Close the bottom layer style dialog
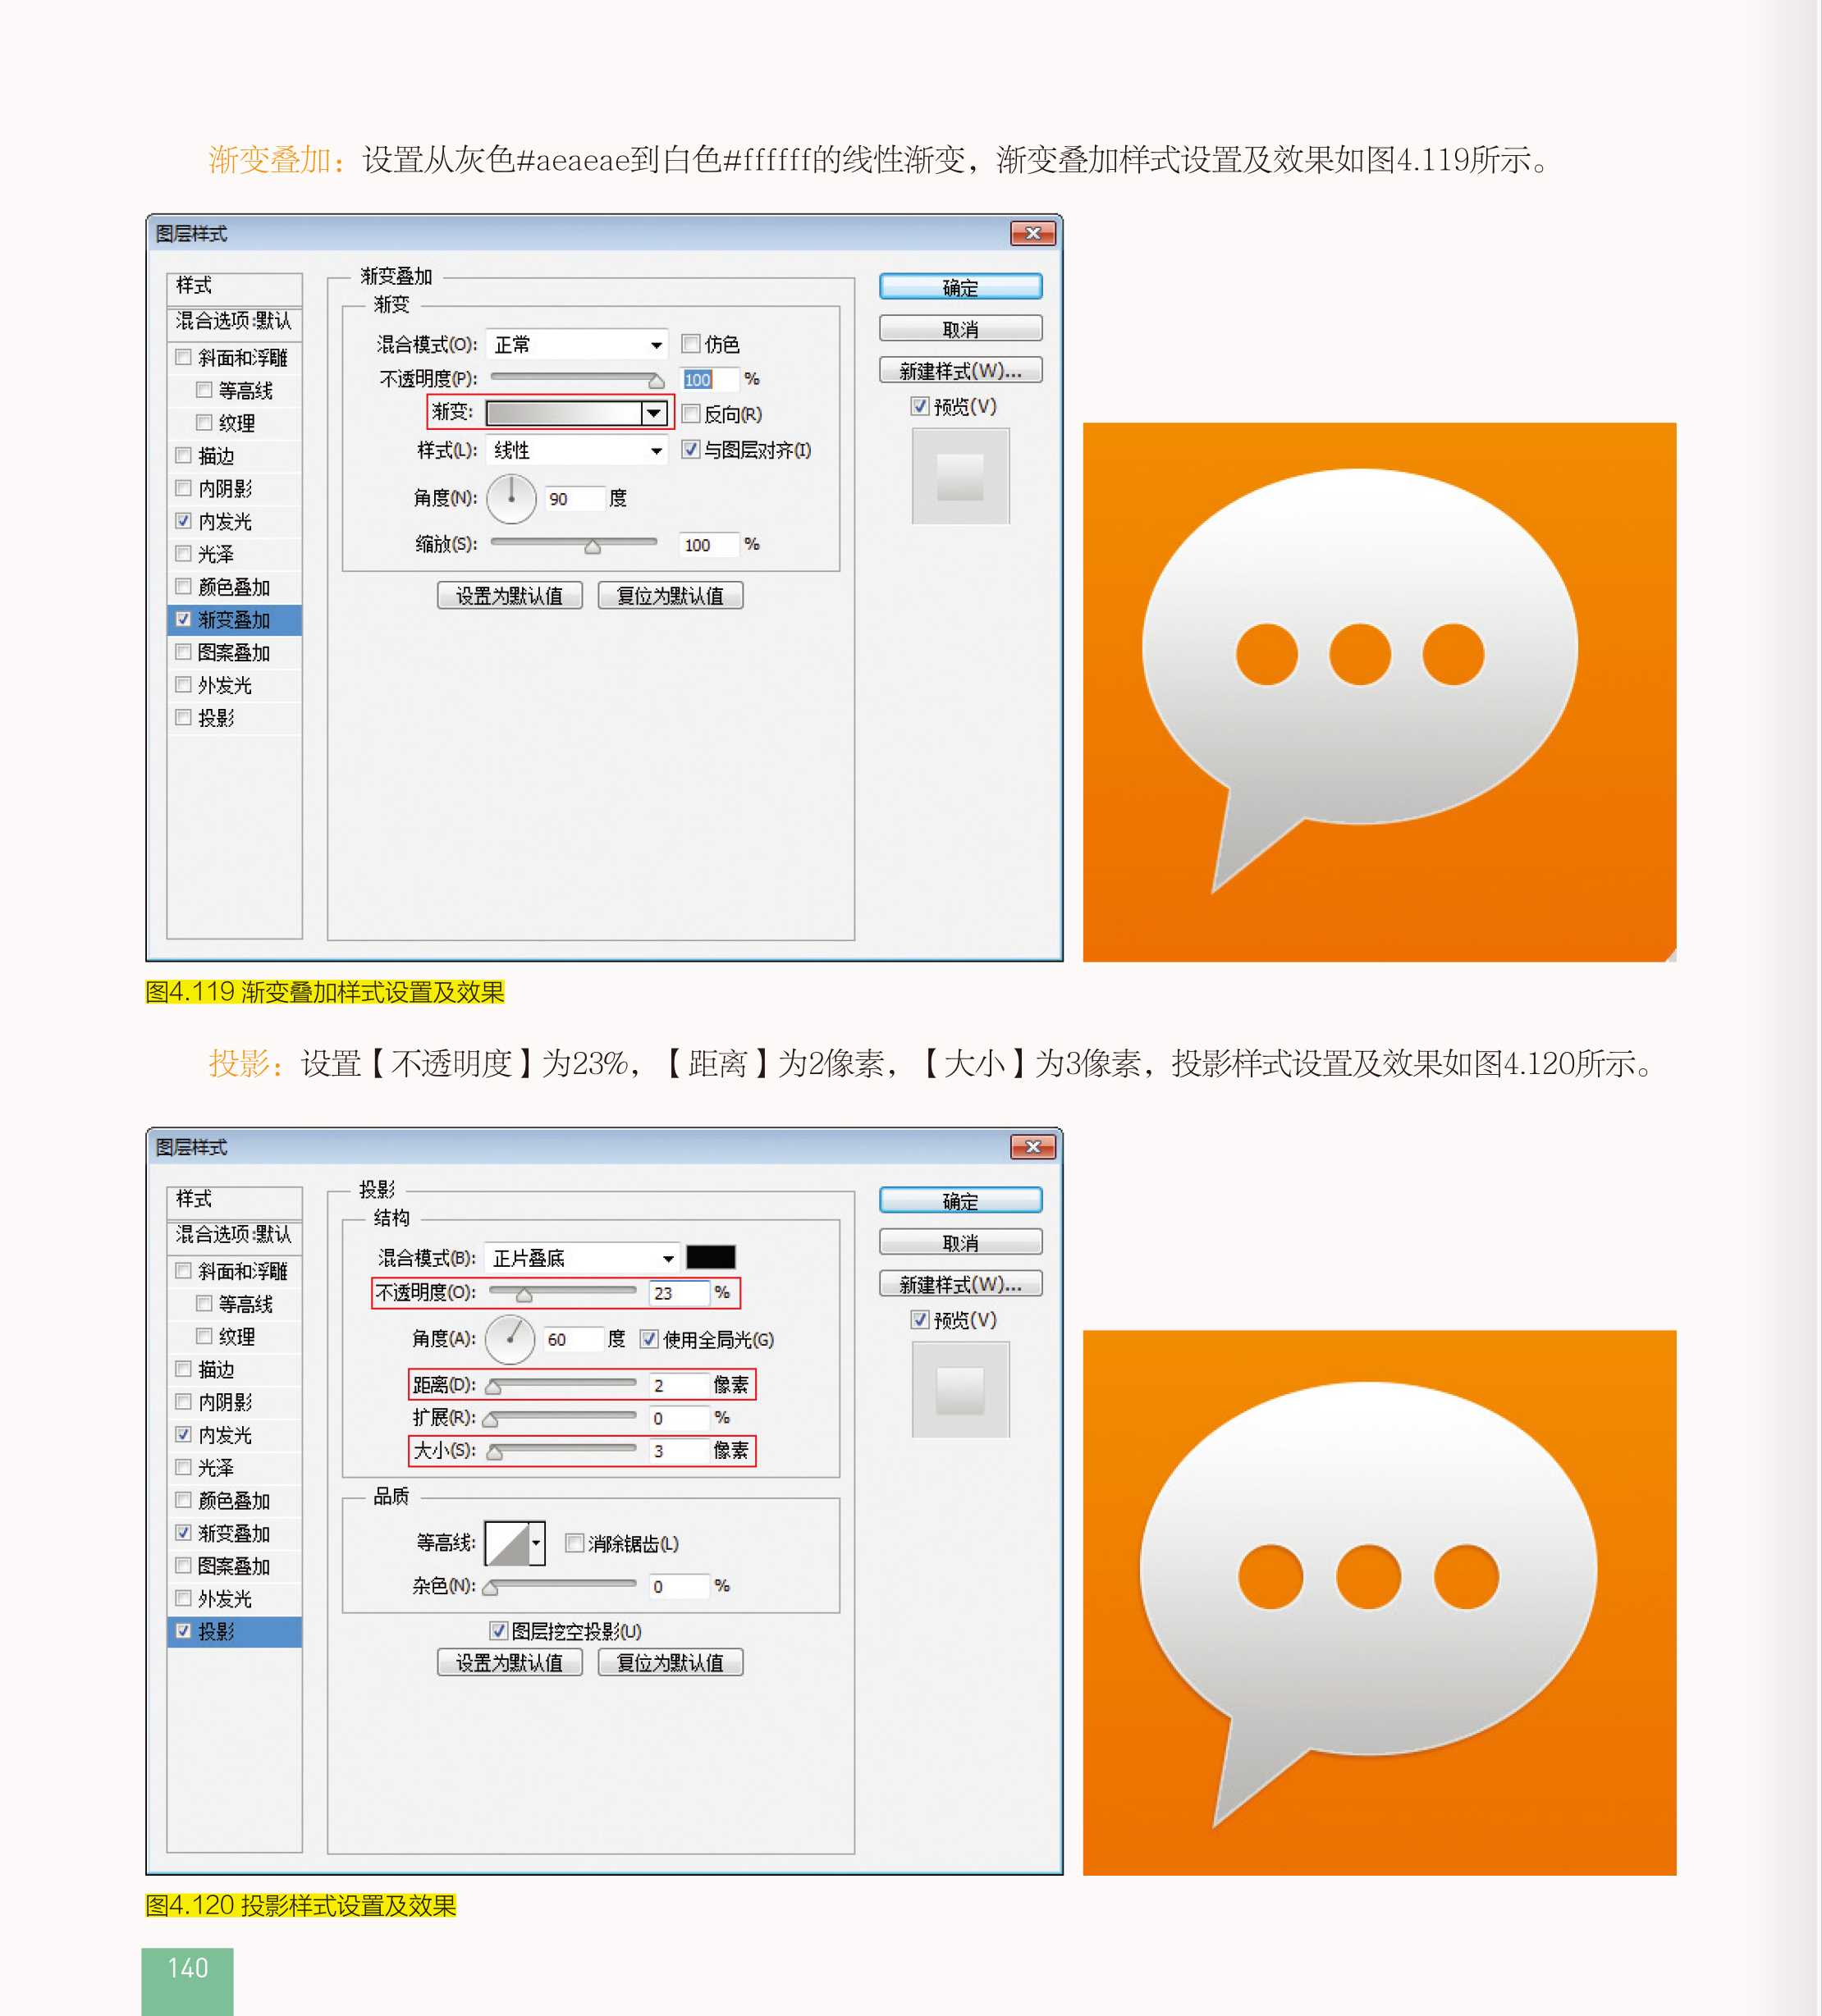Image resolution: width=1822 pixels, height=2016 pixels. [1033, 1146]
